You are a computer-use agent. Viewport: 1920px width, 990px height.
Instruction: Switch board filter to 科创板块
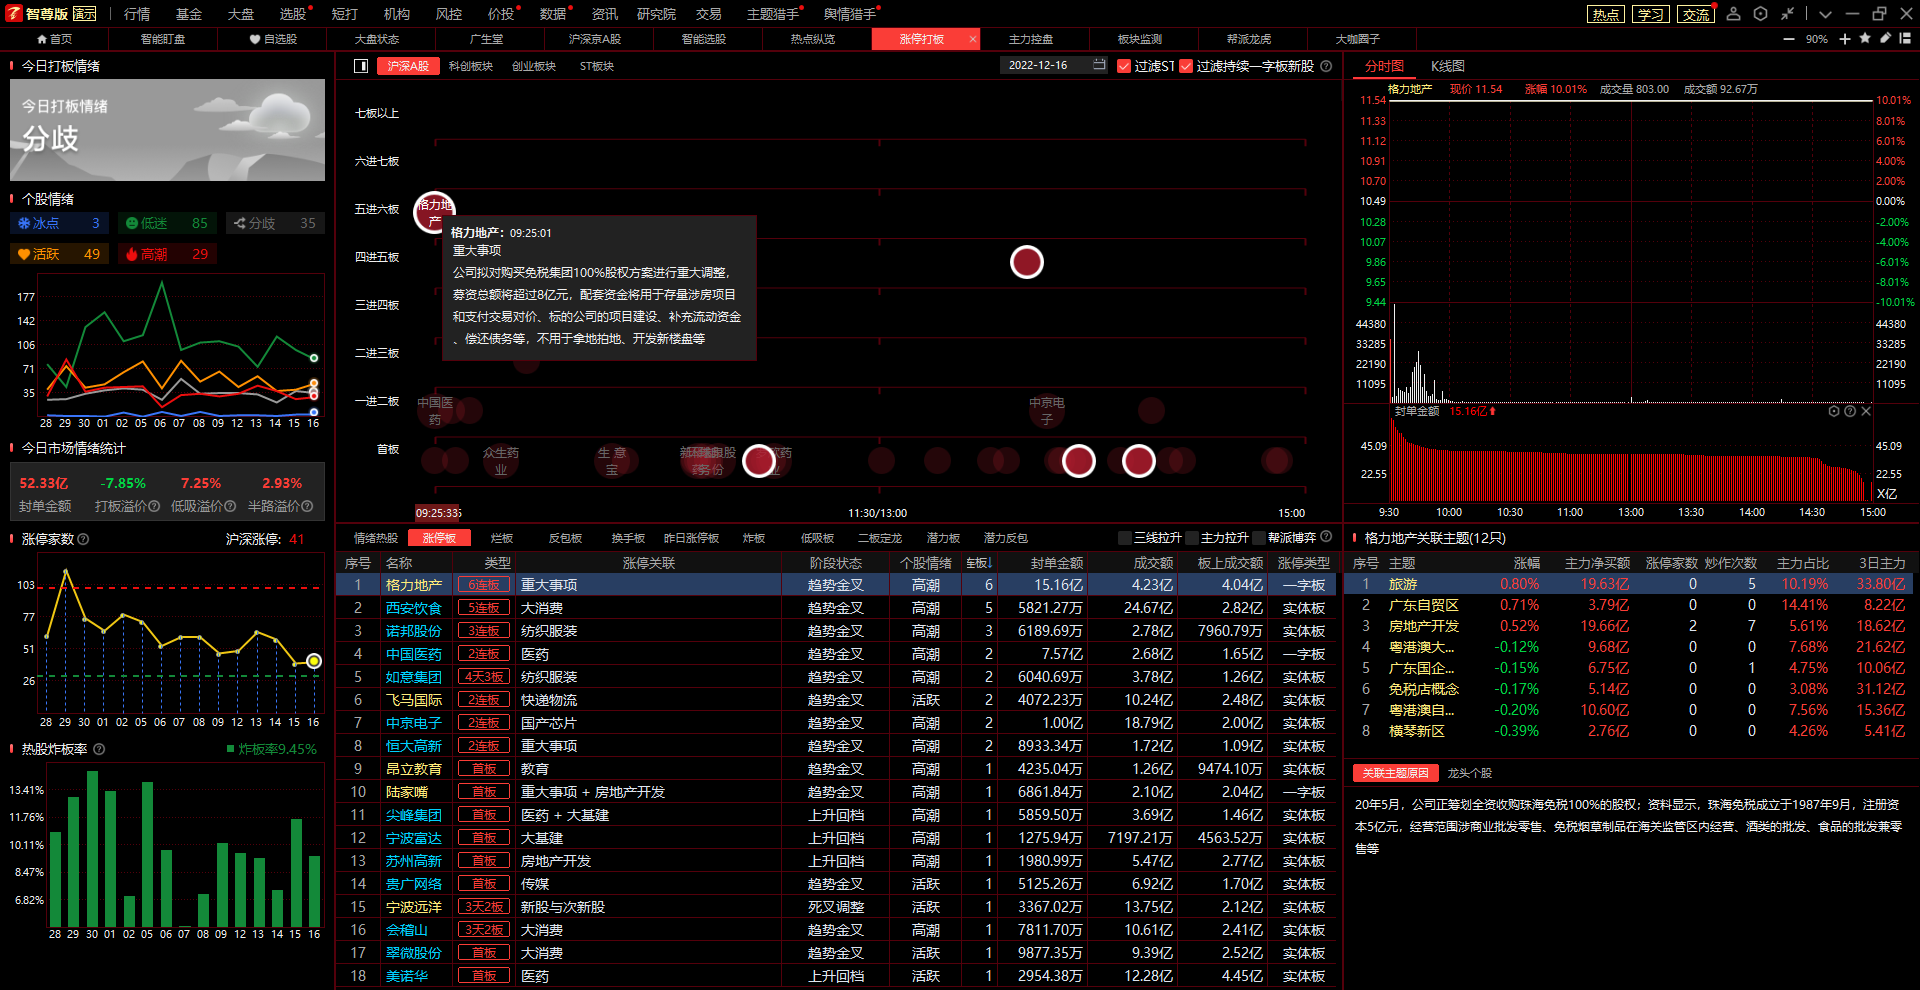click(x=471, y=66)
